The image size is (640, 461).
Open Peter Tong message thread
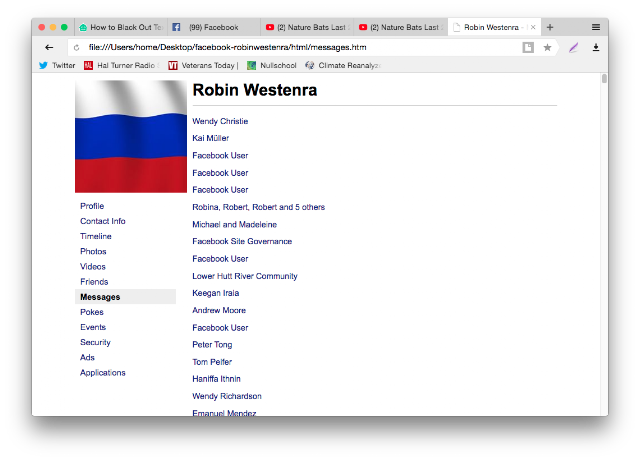212,345
